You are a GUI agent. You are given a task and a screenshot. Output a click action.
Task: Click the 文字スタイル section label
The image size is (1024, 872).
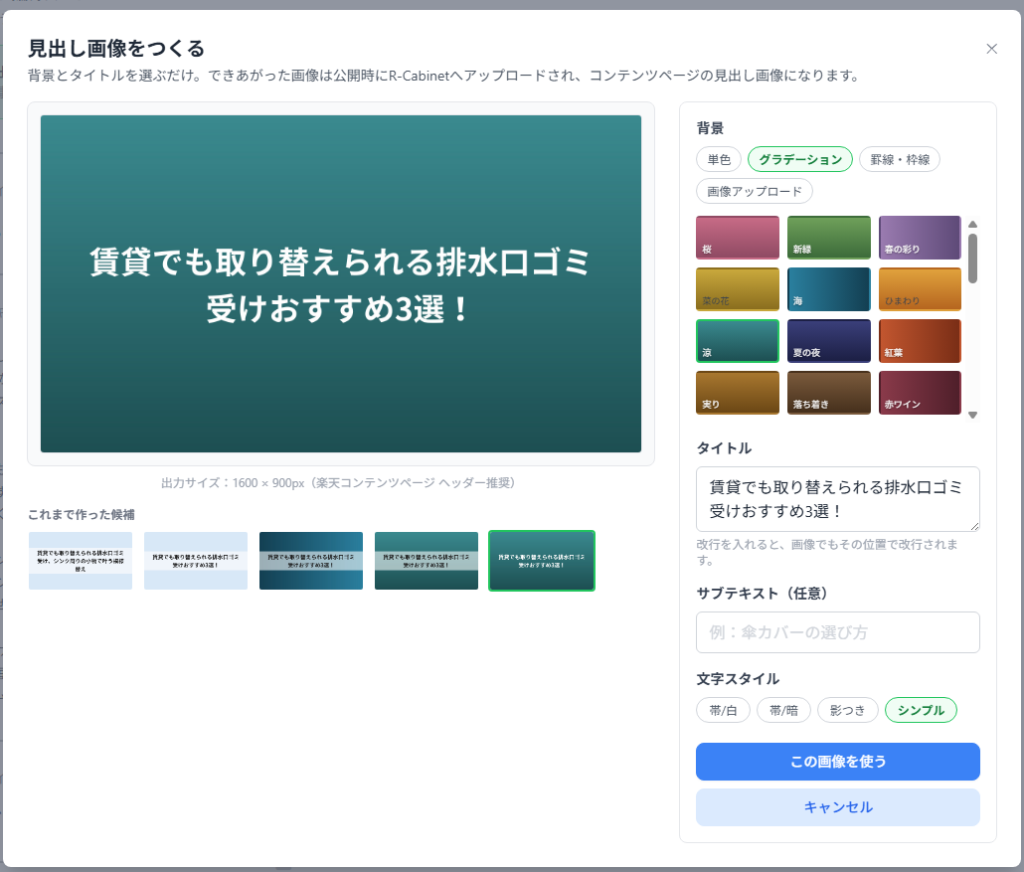click(x=737, y=679)
